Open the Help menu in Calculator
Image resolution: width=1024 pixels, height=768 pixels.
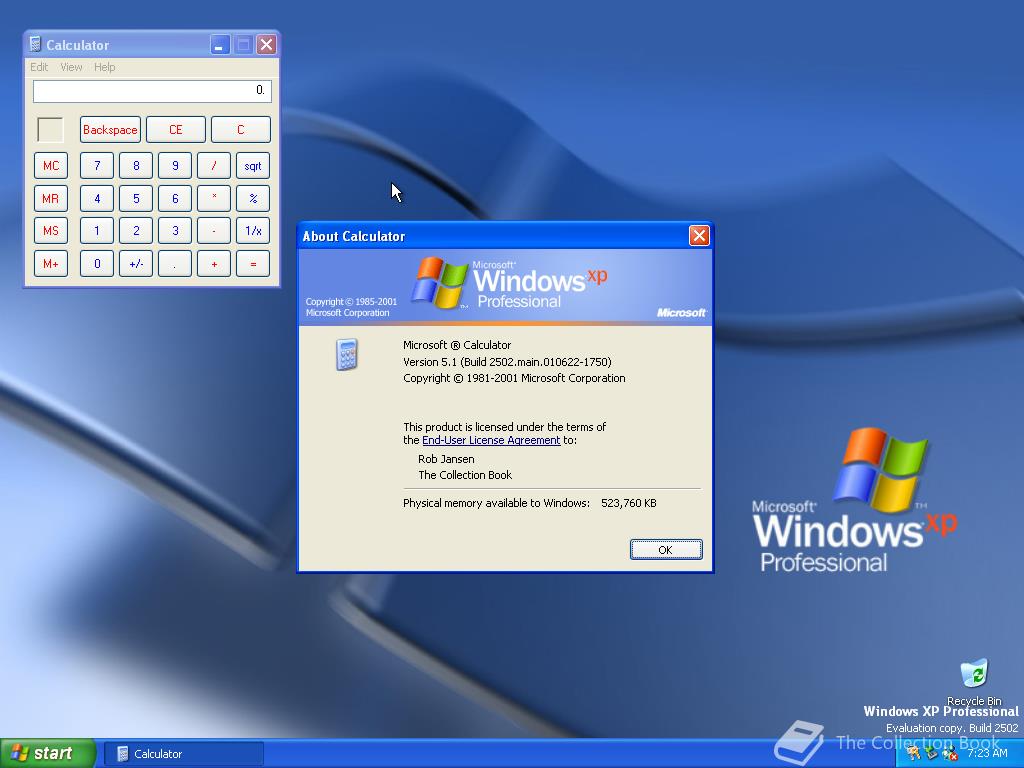(104, 67)
